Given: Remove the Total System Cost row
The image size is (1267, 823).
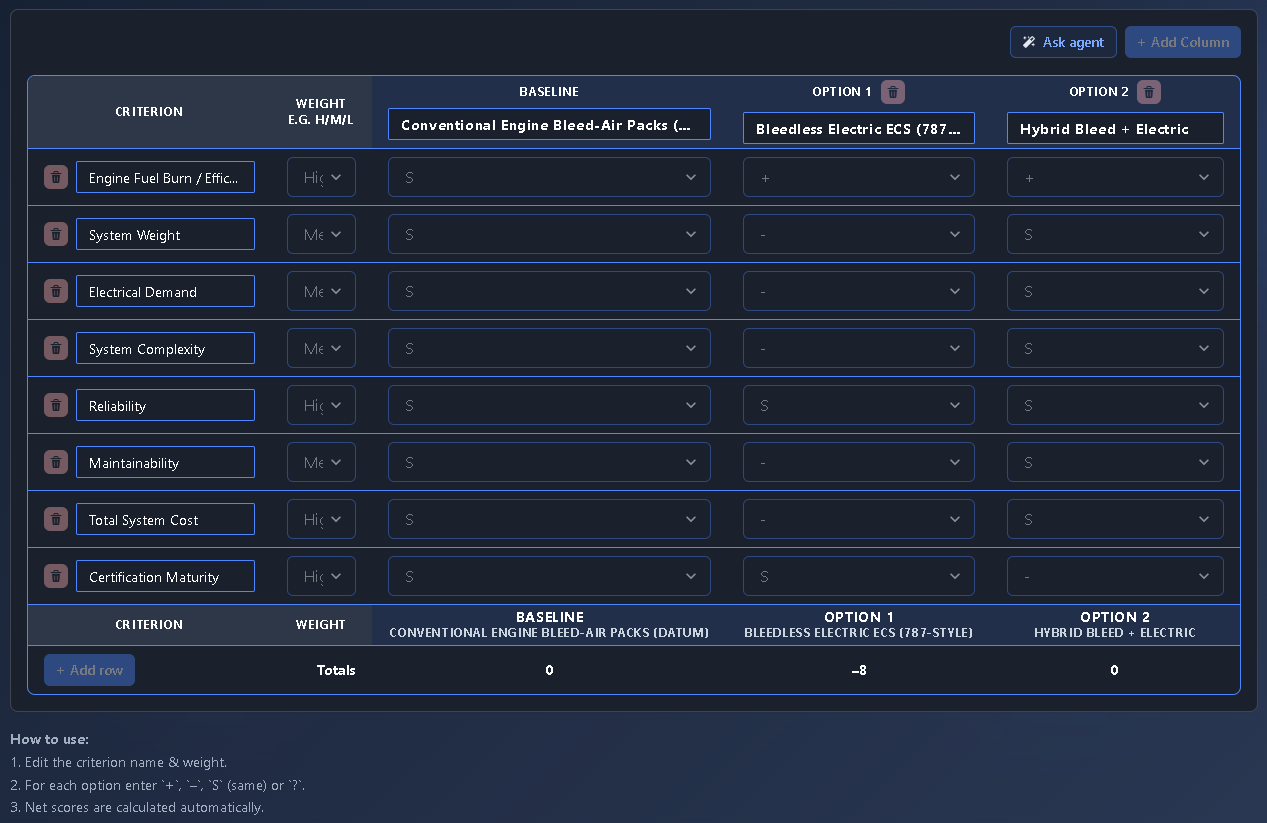Looking at the screenshot, I should (56, 519).
